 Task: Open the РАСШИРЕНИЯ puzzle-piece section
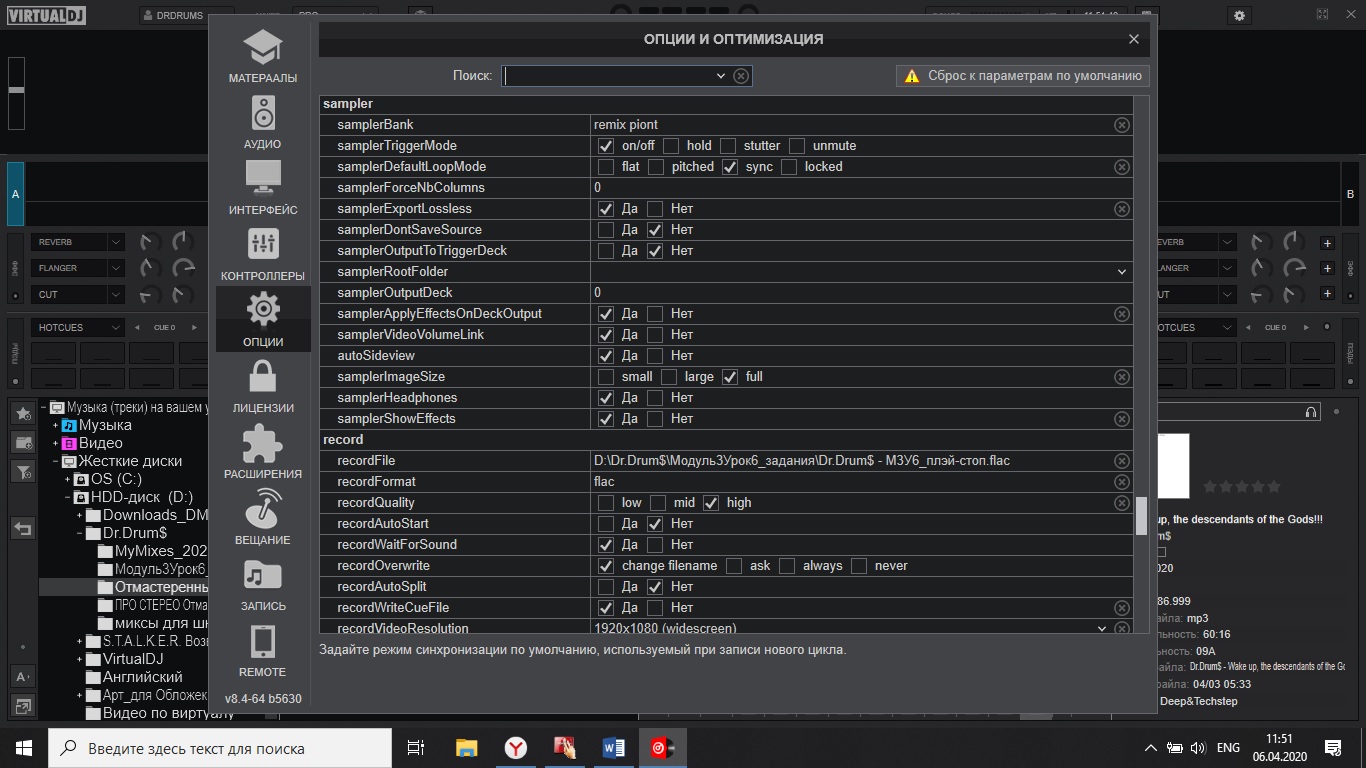point(263,452)
